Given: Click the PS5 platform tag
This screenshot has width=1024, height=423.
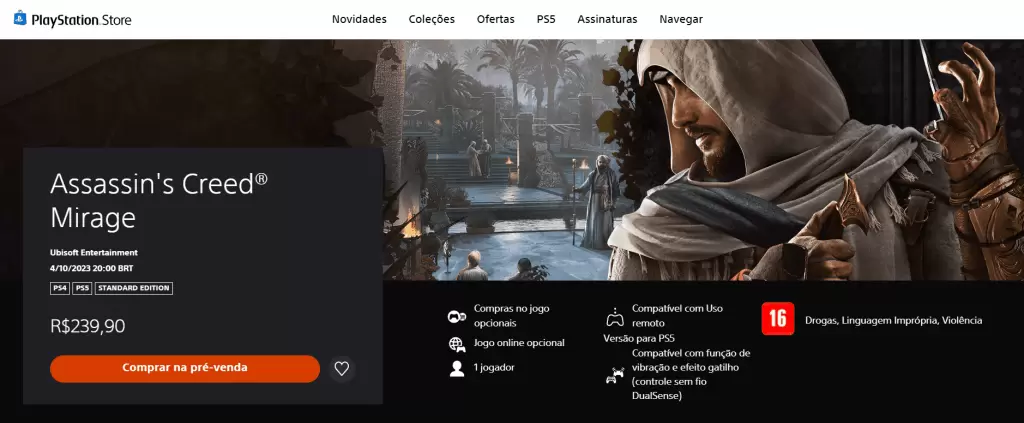Looking at the screenshot, I should pyautogui.click(x=82, y=288).
